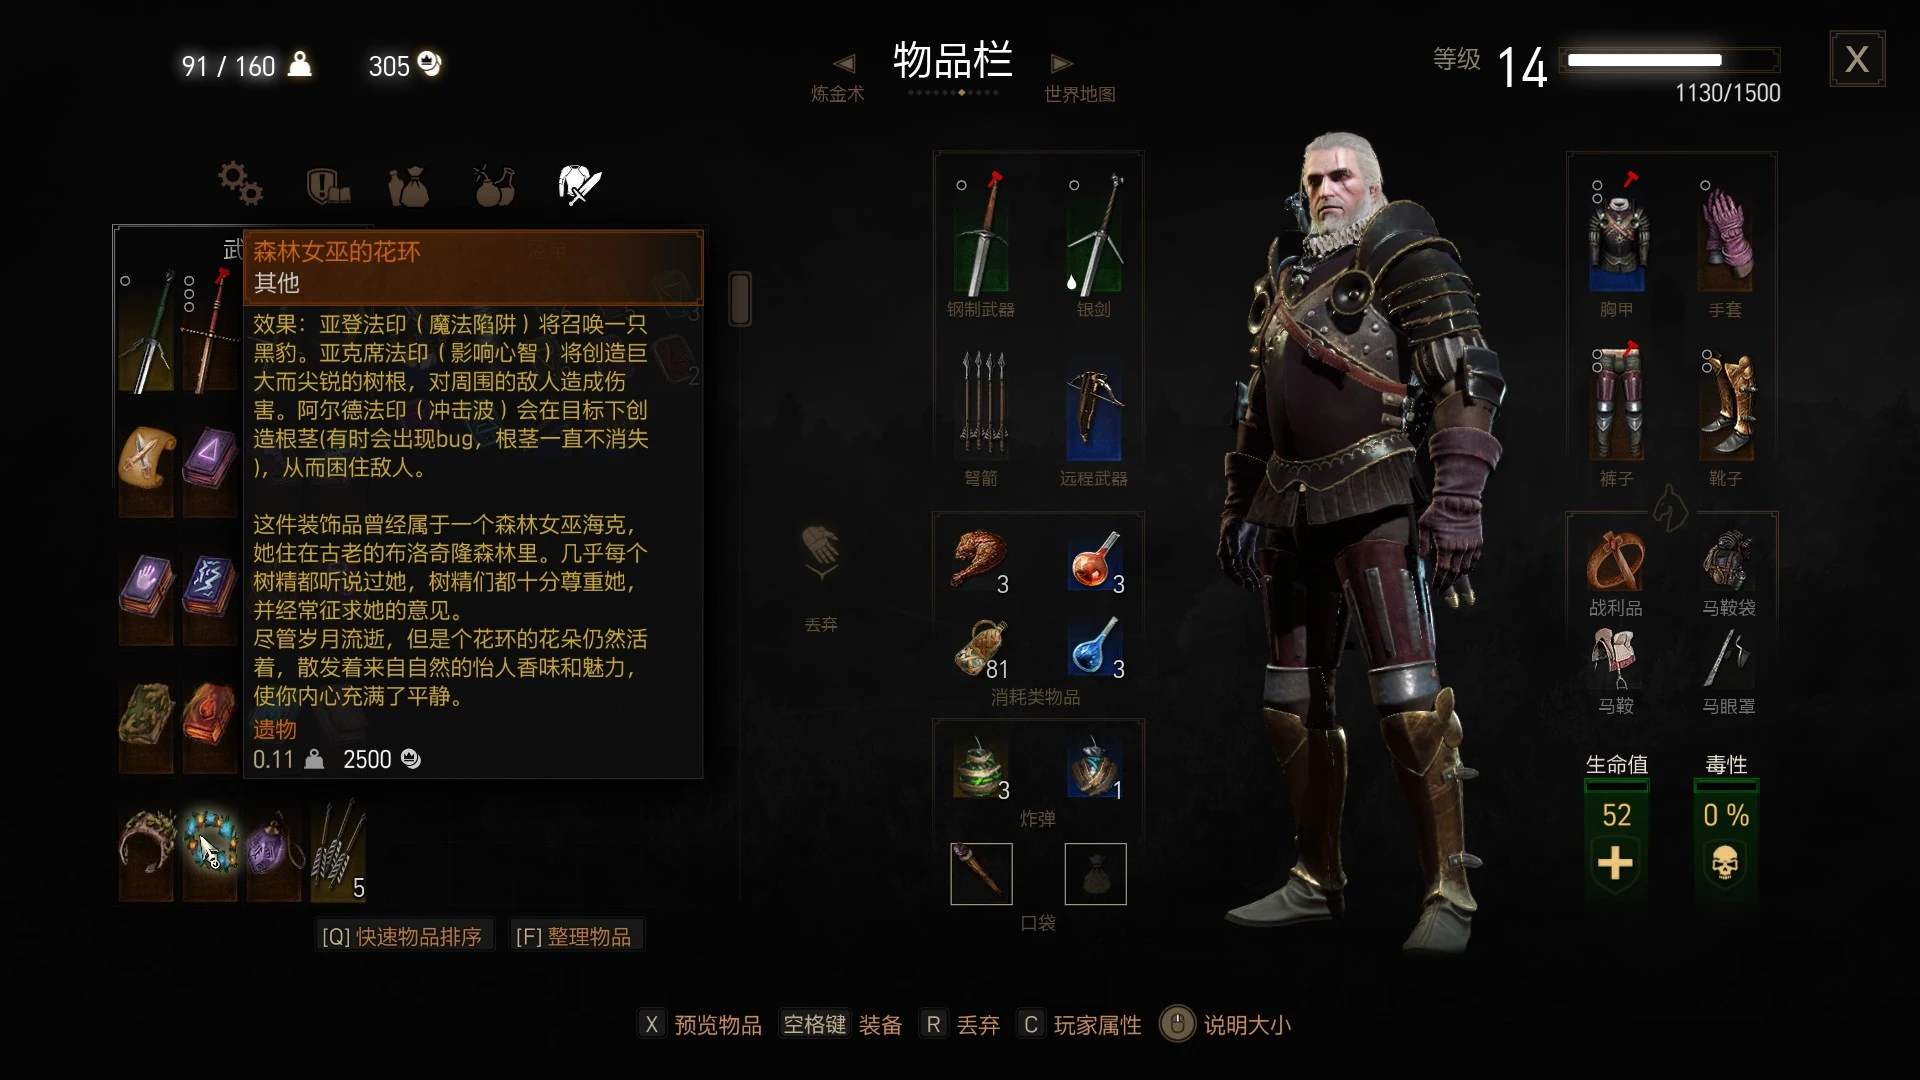Select the chest armor slot
This screenshot has width=1920, height=1080.
1617,235
